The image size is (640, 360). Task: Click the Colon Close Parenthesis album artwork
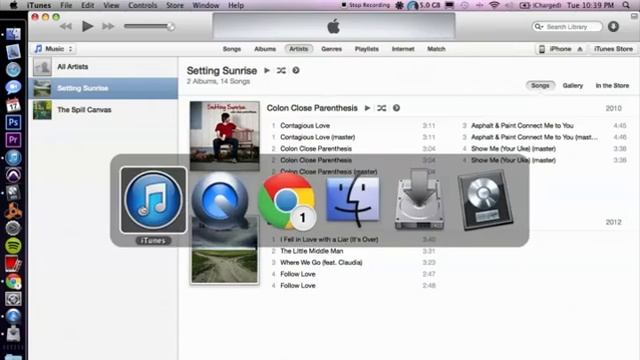(x=224, y=136)
